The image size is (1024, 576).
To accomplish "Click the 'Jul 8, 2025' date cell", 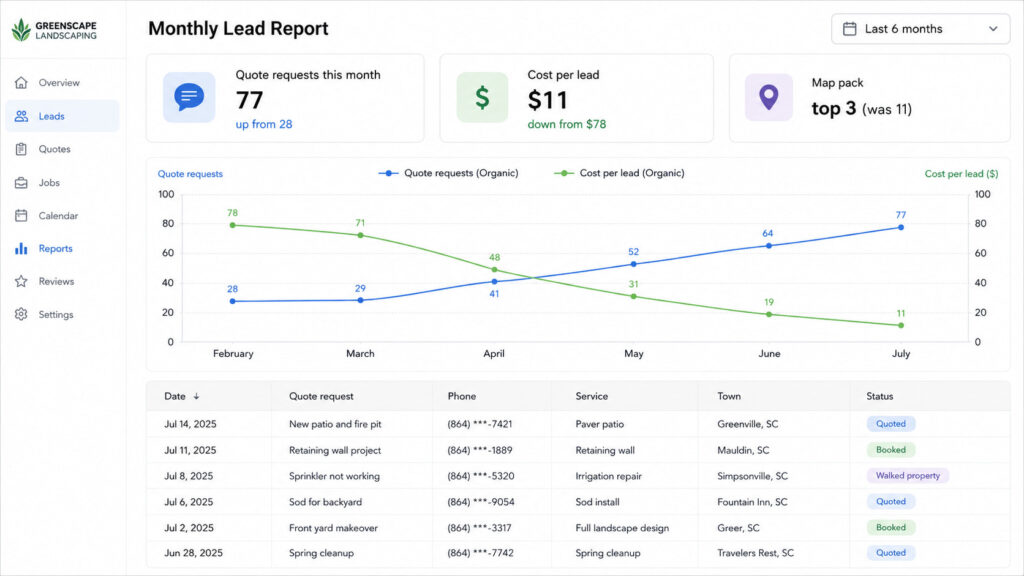I will point(189,476).
